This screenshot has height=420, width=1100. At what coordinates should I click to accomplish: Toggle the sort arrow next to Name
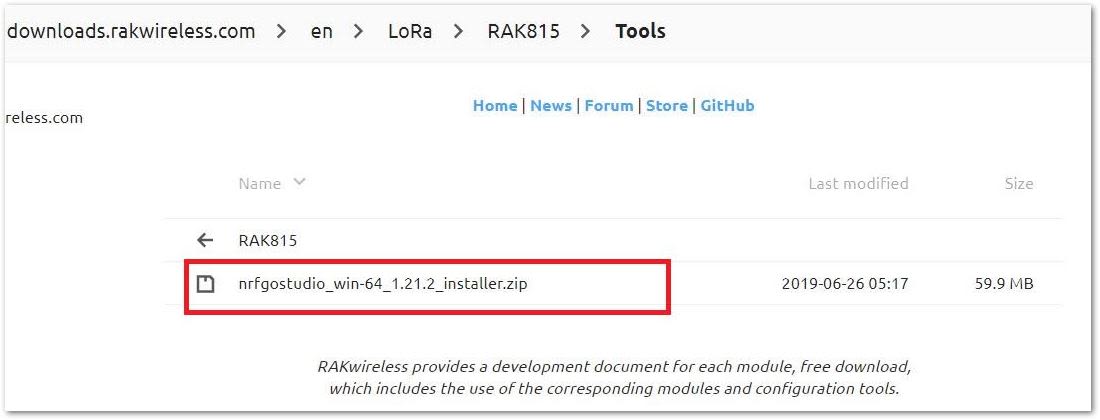(299, 182)
